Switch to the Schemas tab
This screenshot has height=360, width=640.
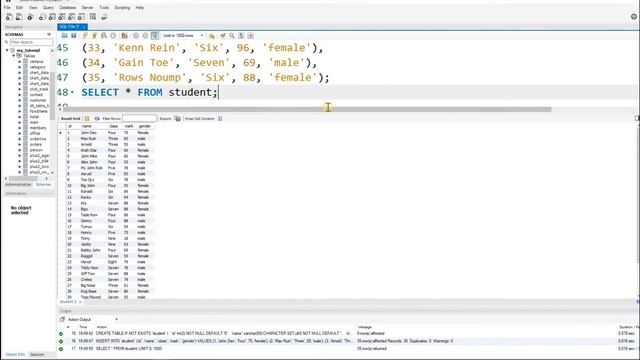[43, 185]
